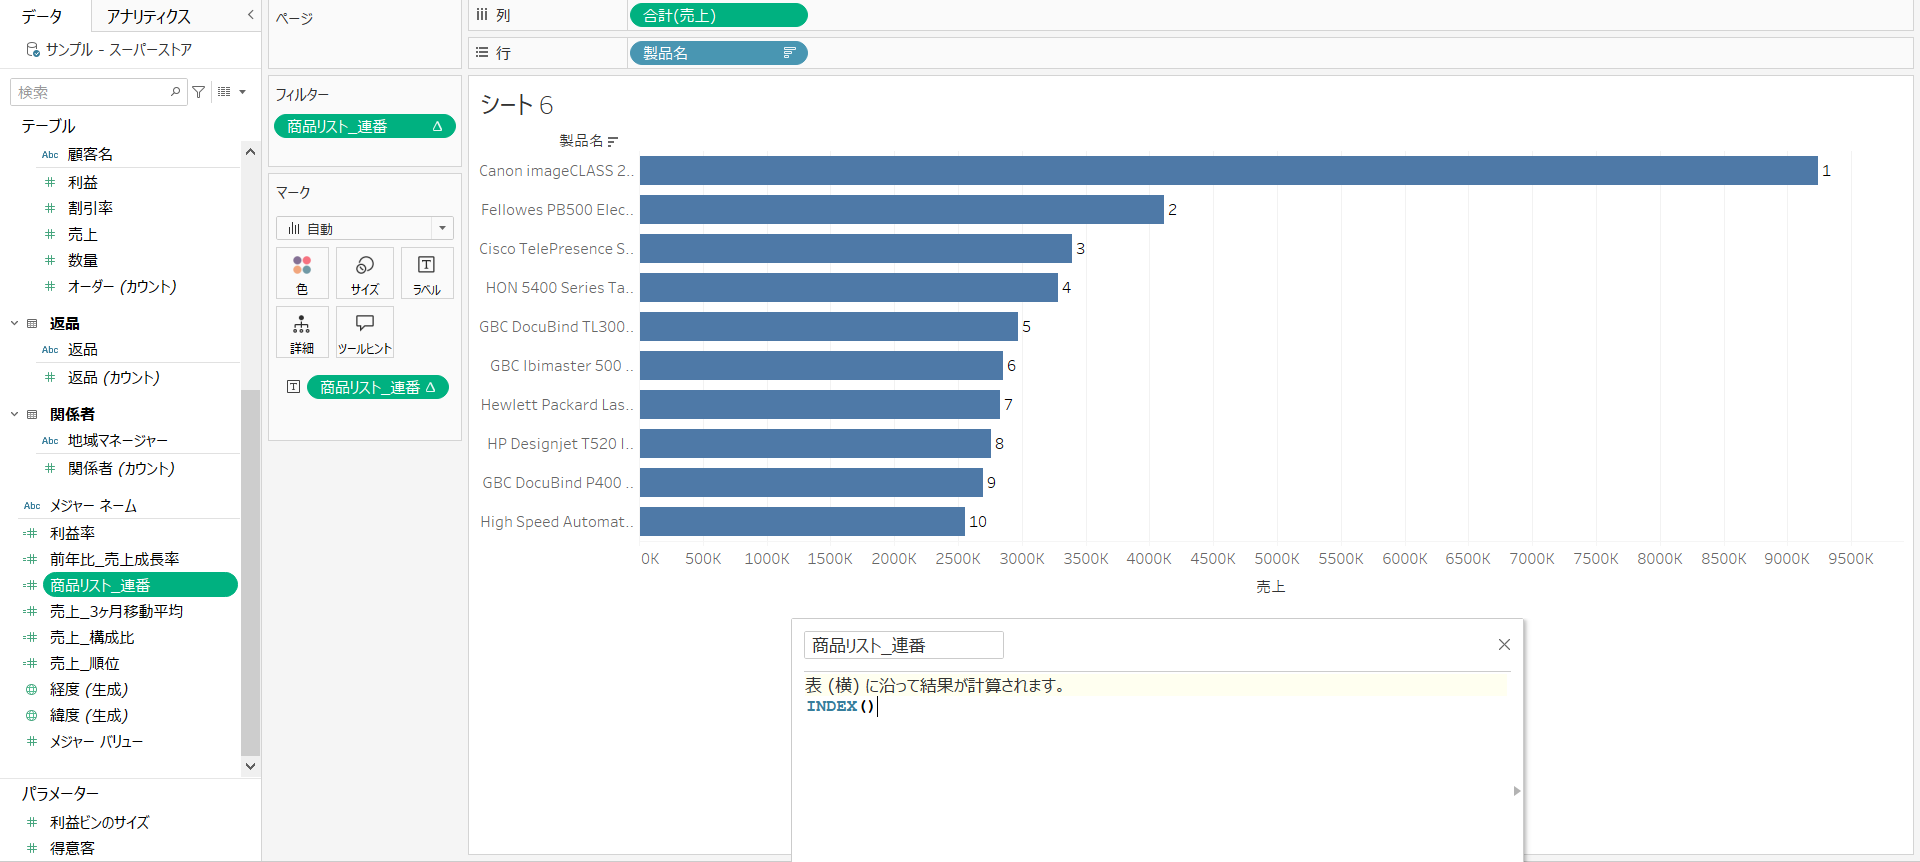Close the calculation editor dialog
This screenshot has height=862, width=1920.
(x=1504, y=645)
